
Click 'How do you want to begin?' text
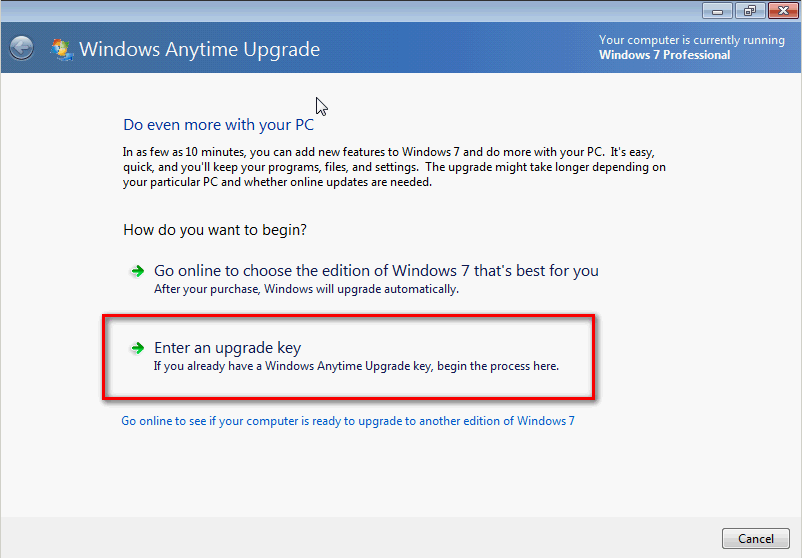[x=215, y=230]
